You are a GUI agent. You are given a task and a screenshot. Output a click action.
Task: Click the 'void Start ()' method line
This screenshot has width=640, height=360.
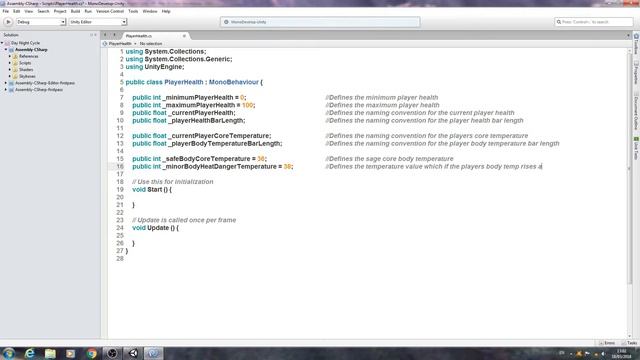[x=152, y=189]
